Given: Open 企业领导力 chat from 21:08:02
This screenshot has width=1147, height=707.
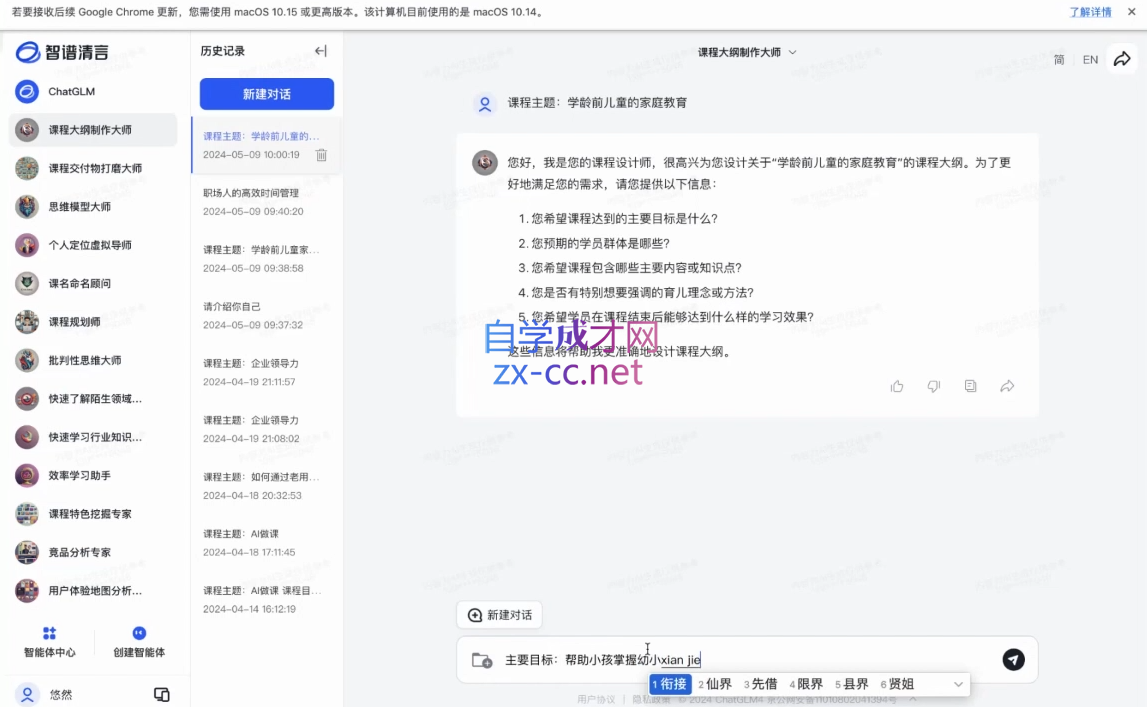Looking at the screenshot, I should [266, 429].
